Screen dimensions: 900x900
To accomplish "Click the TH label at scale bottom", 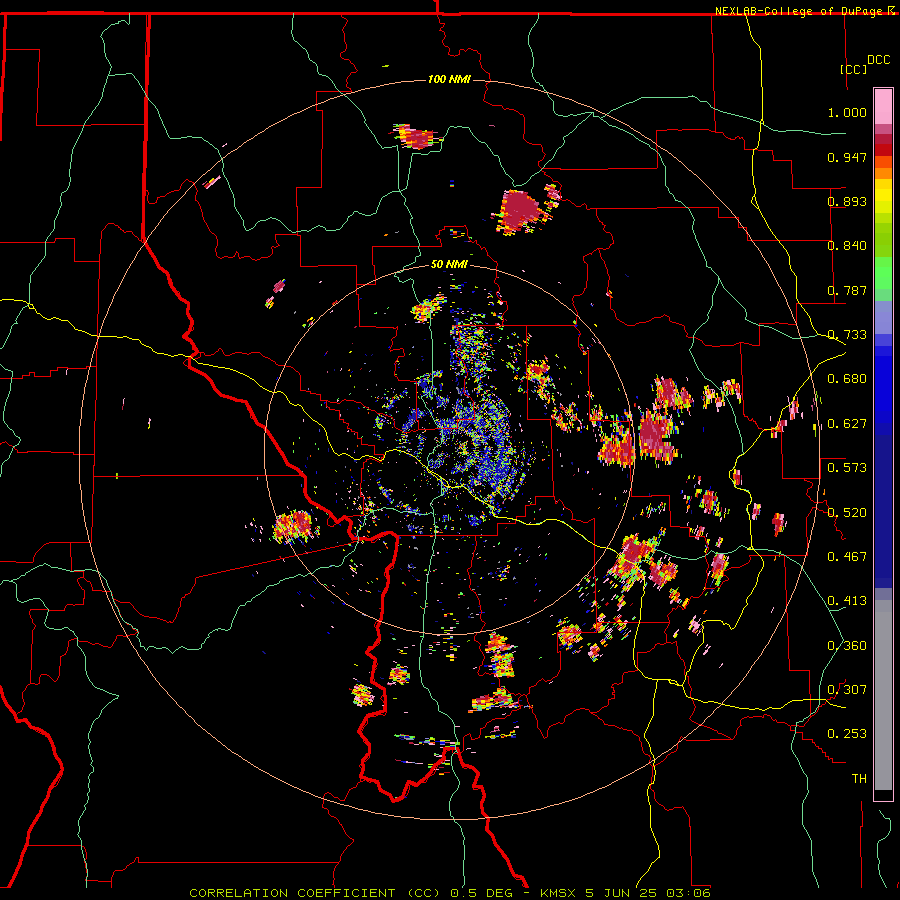I will point(859,779).
